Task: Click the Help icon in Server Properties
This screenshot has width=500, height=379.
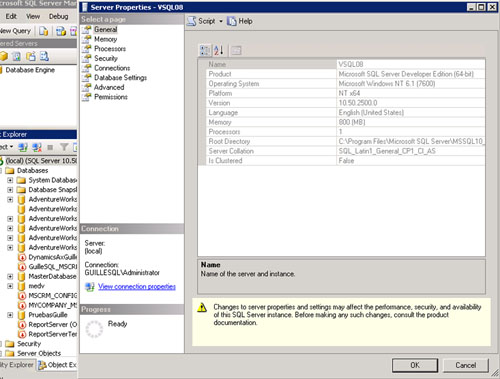Action: [231, 21]
